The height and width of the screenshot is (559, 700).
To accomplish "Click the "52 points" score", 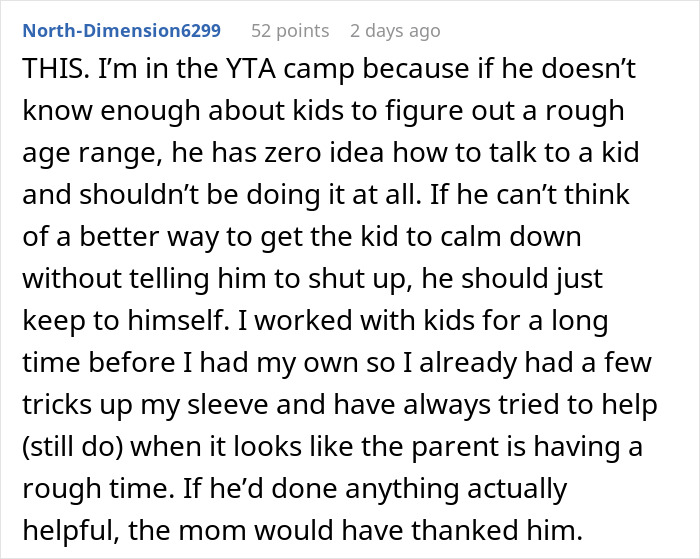I will (290, 31).
